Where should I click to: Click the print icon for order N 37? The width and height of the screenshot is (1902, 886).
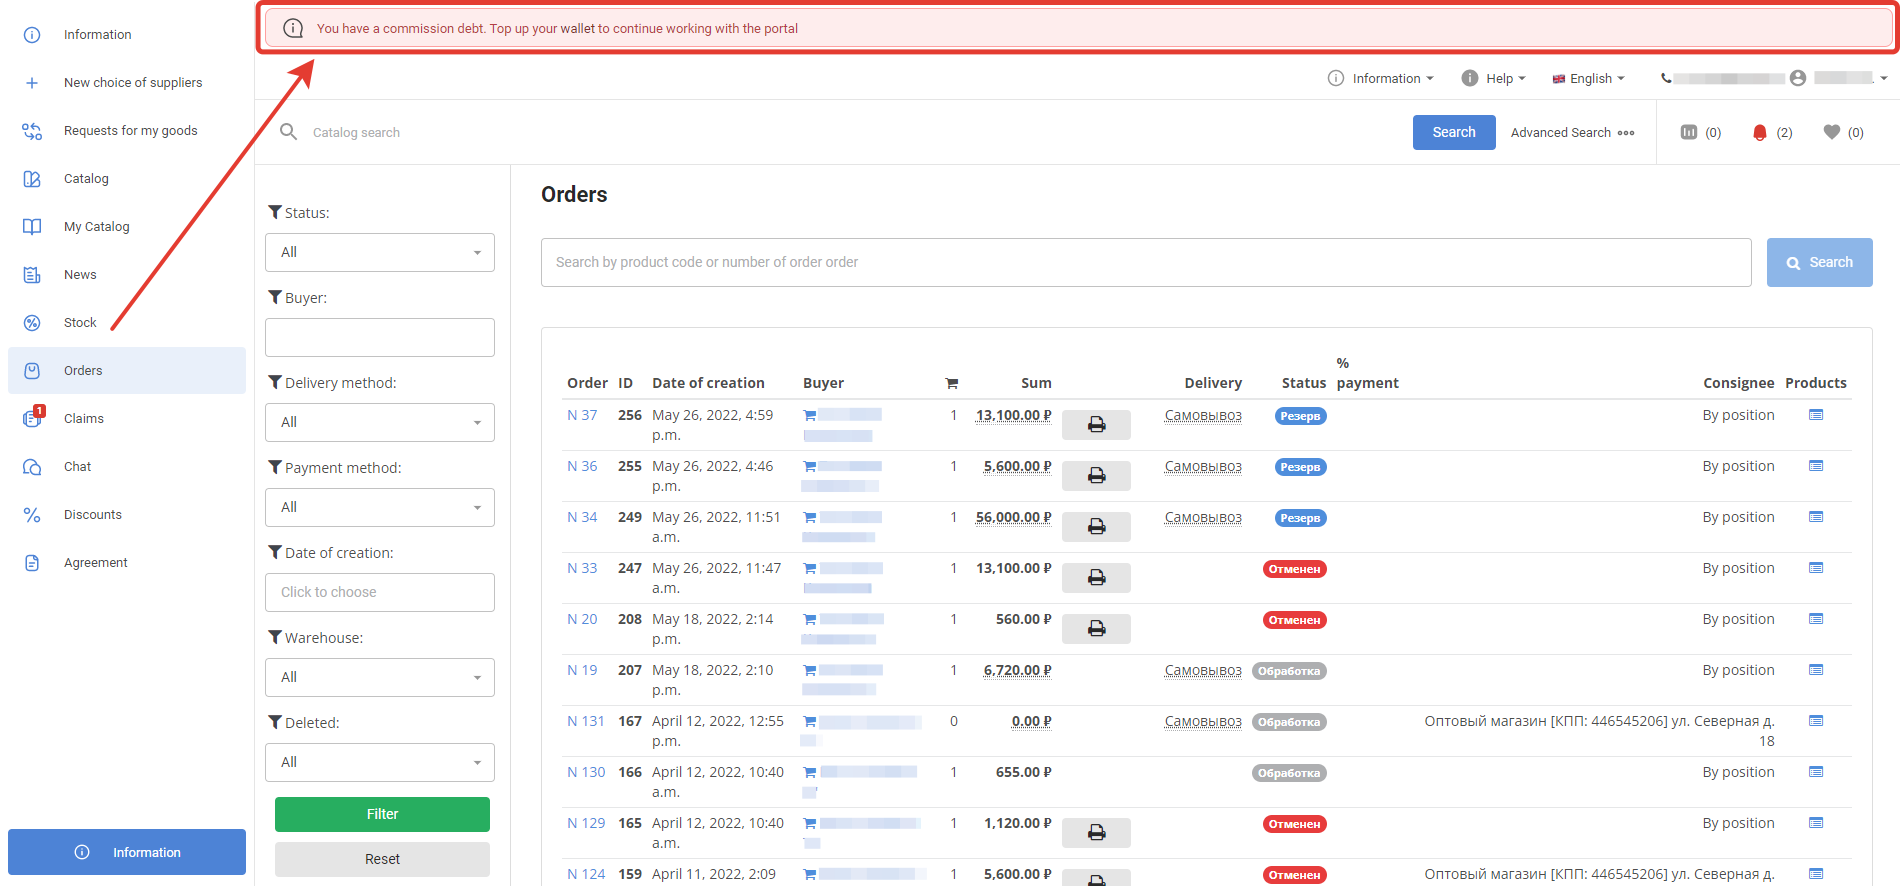[x=1096, y=425]
